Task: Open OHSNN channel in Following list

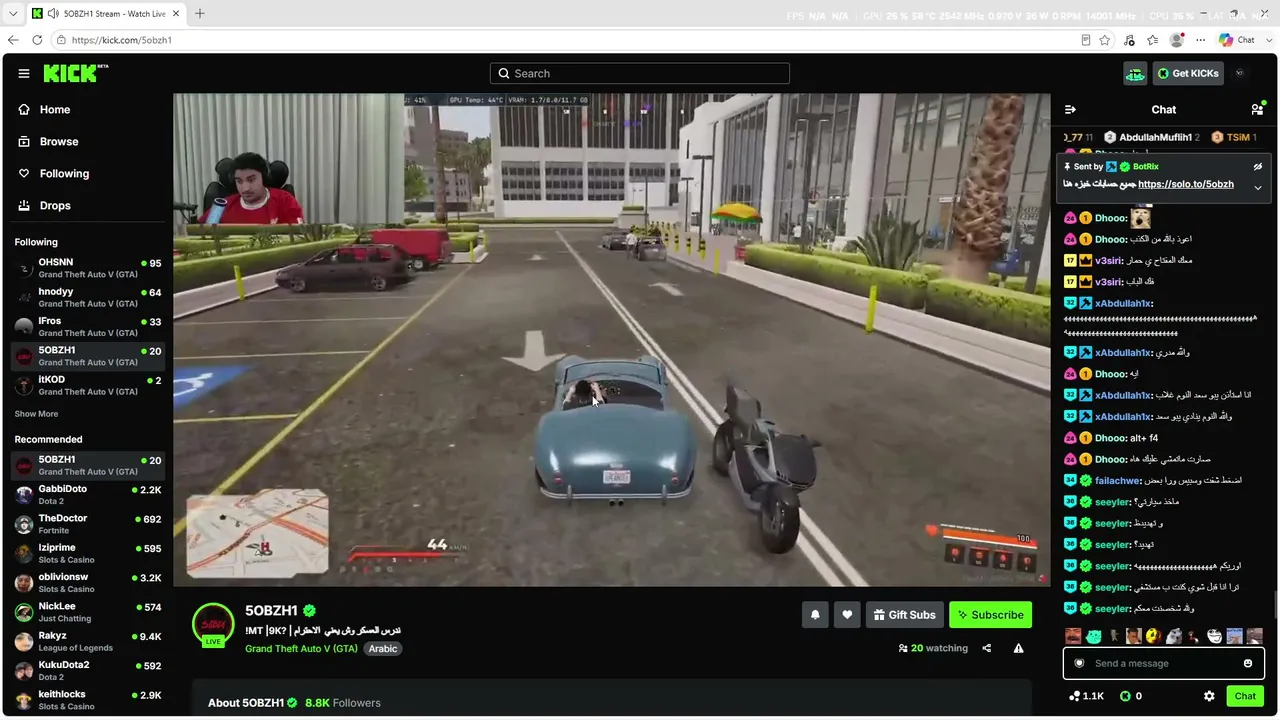Action: tap(87, 268)
